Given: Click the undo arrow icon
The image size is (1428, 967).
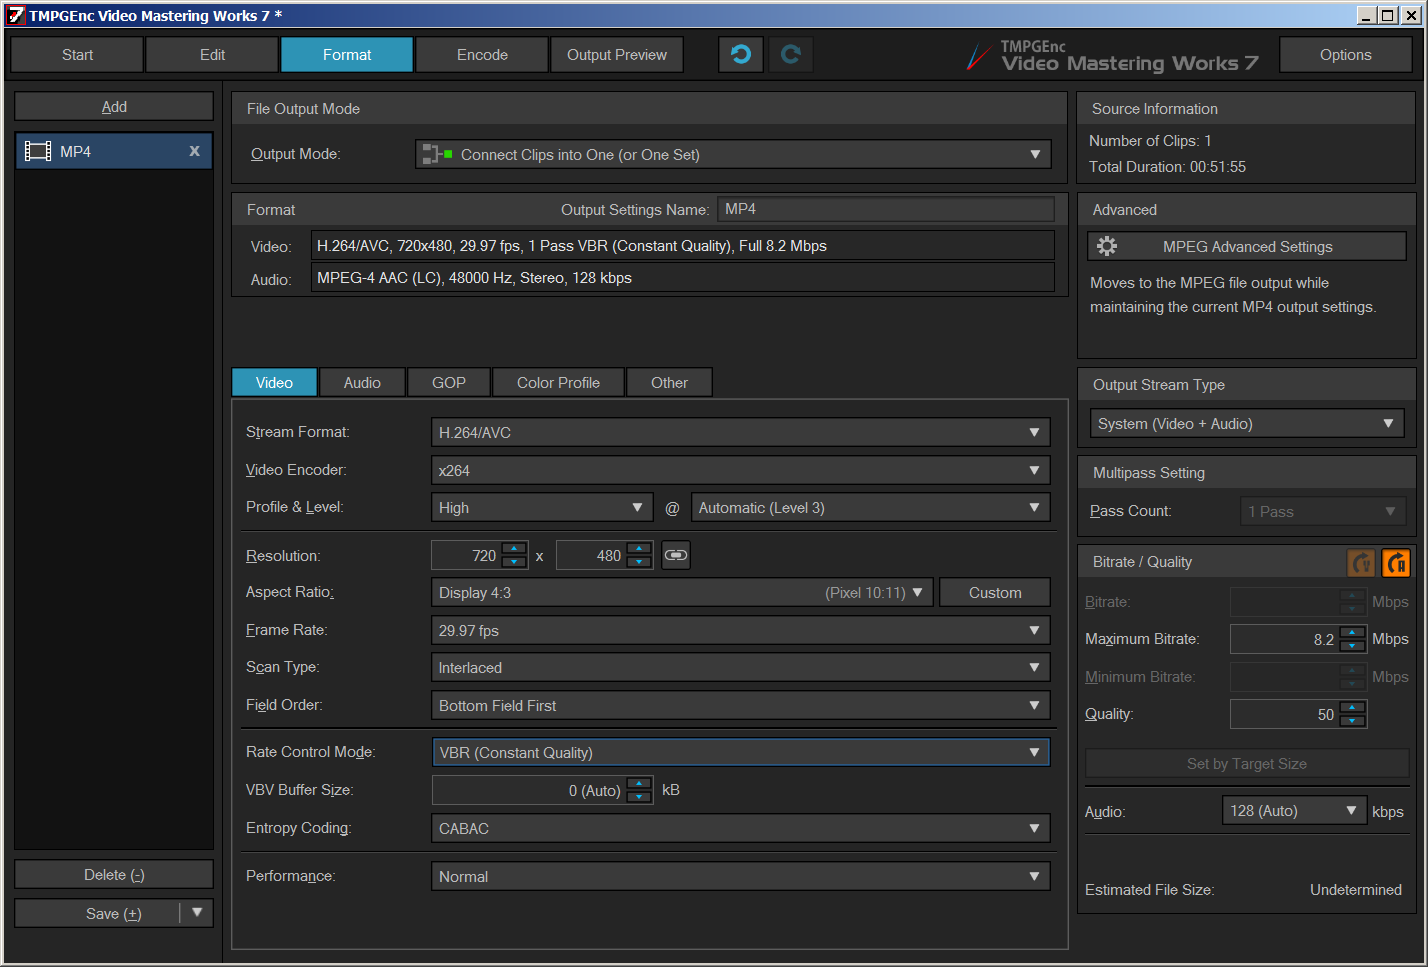Looking at the screenshot, I should [x=741, y=55].
